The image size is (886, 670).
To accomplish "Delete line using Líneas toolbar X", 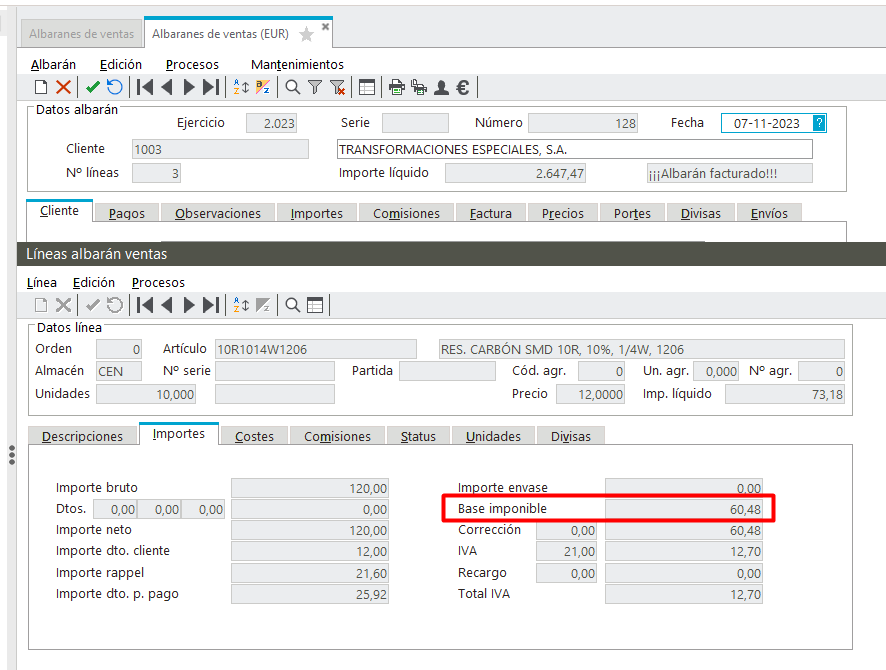I will point(63,305).
